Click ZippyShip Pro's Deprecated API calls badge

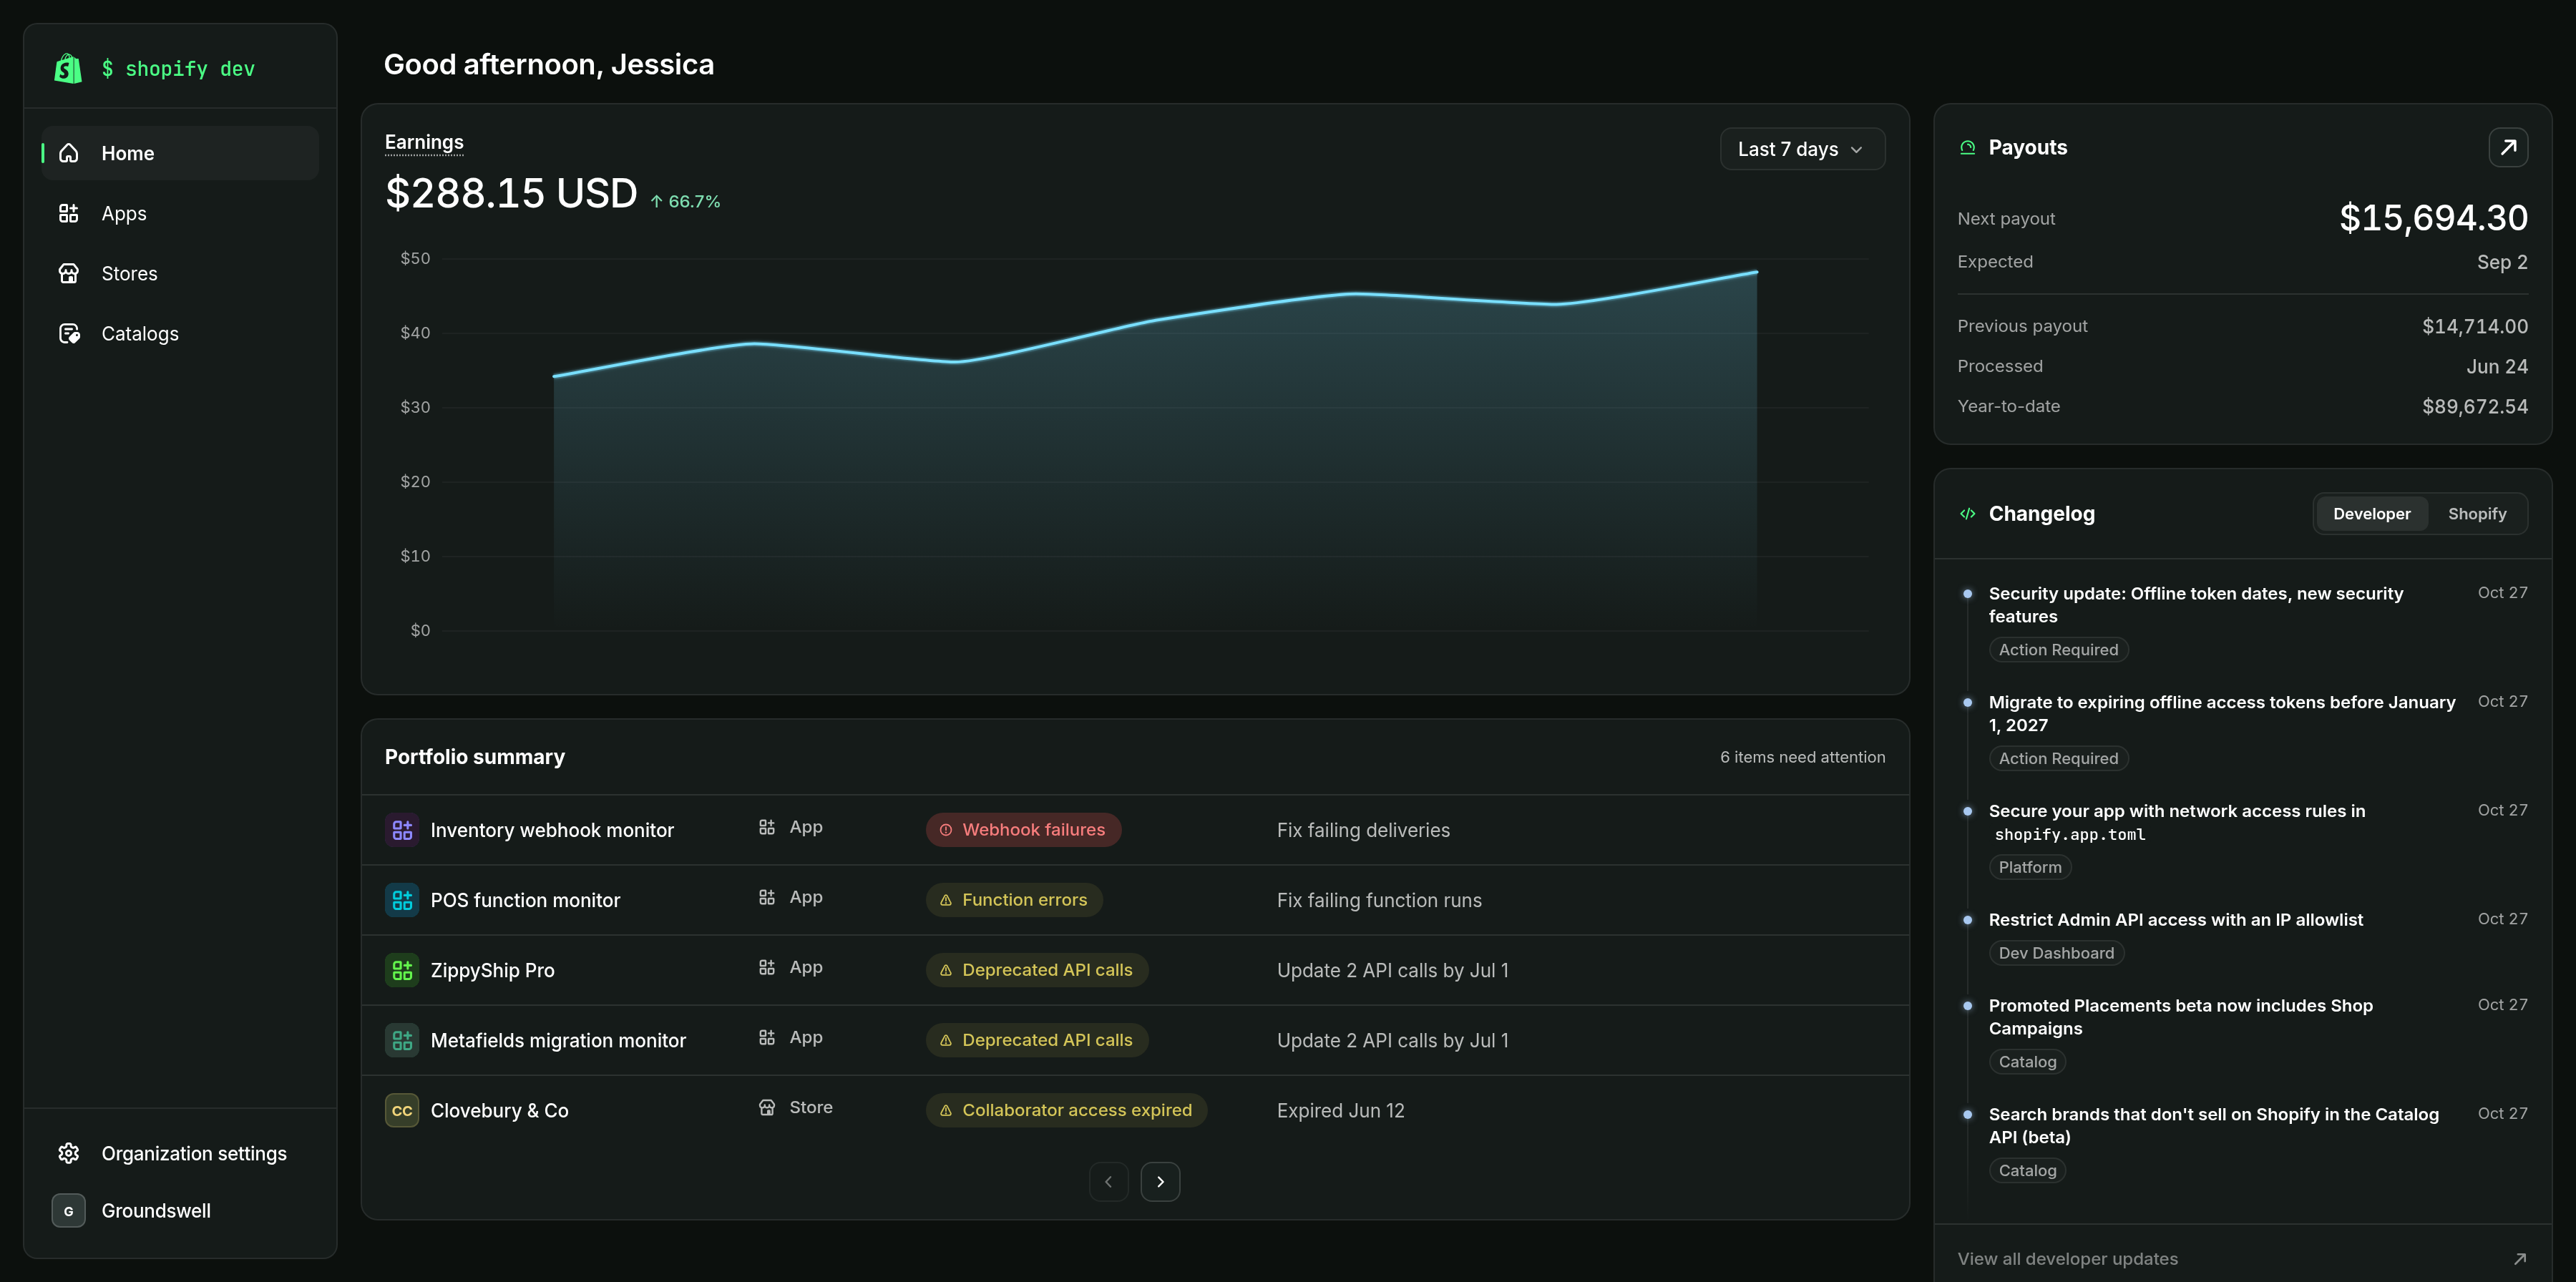coord(1037,970)
